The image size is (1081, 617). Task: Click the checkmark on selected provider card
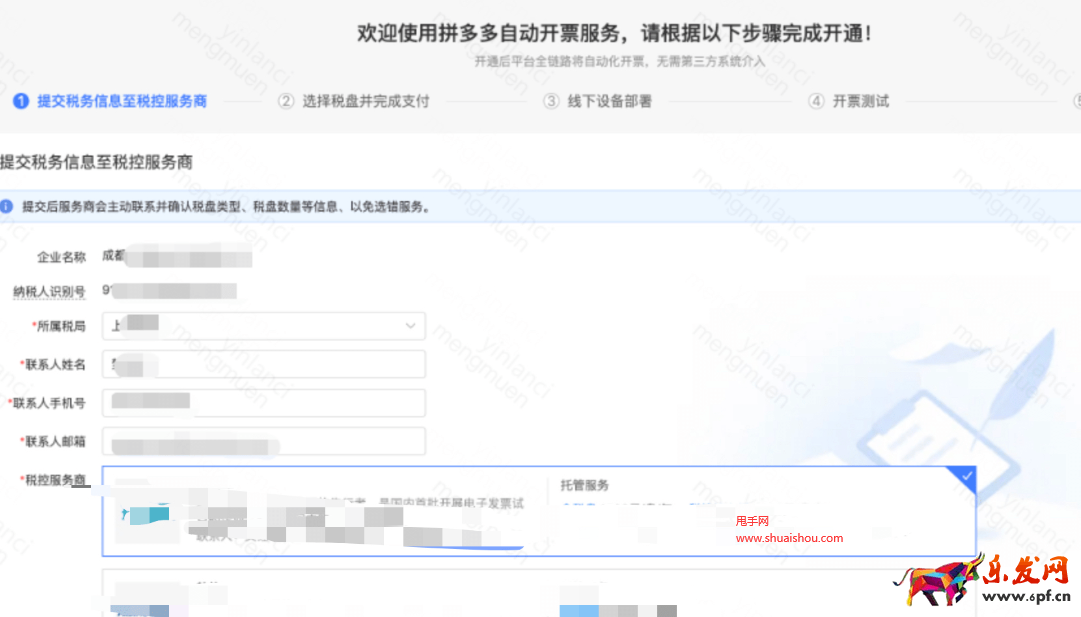point(967,476)
